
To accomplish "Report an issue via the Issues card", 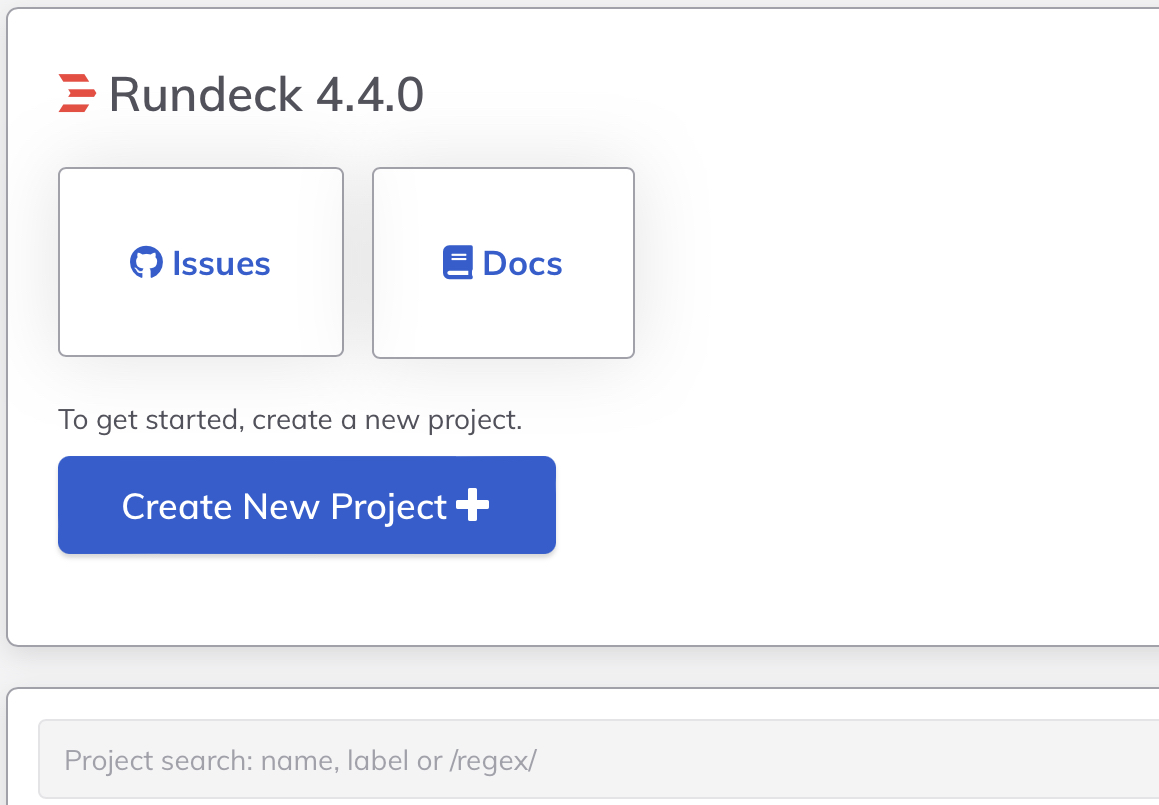I will click(200, 262).
